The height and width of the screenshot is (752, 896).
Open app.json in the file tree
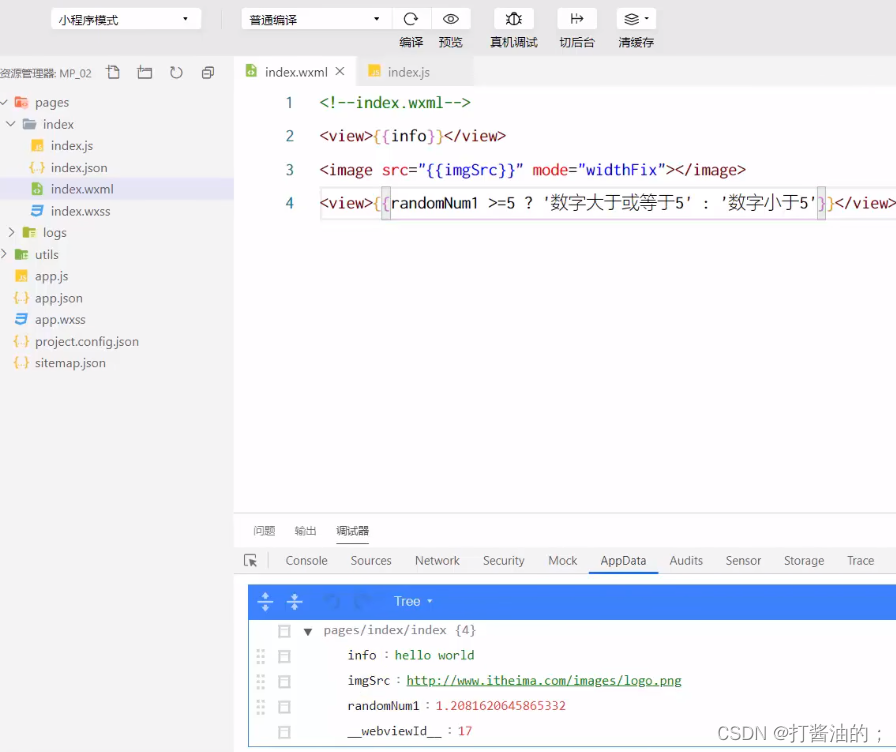tap(59, 298)
